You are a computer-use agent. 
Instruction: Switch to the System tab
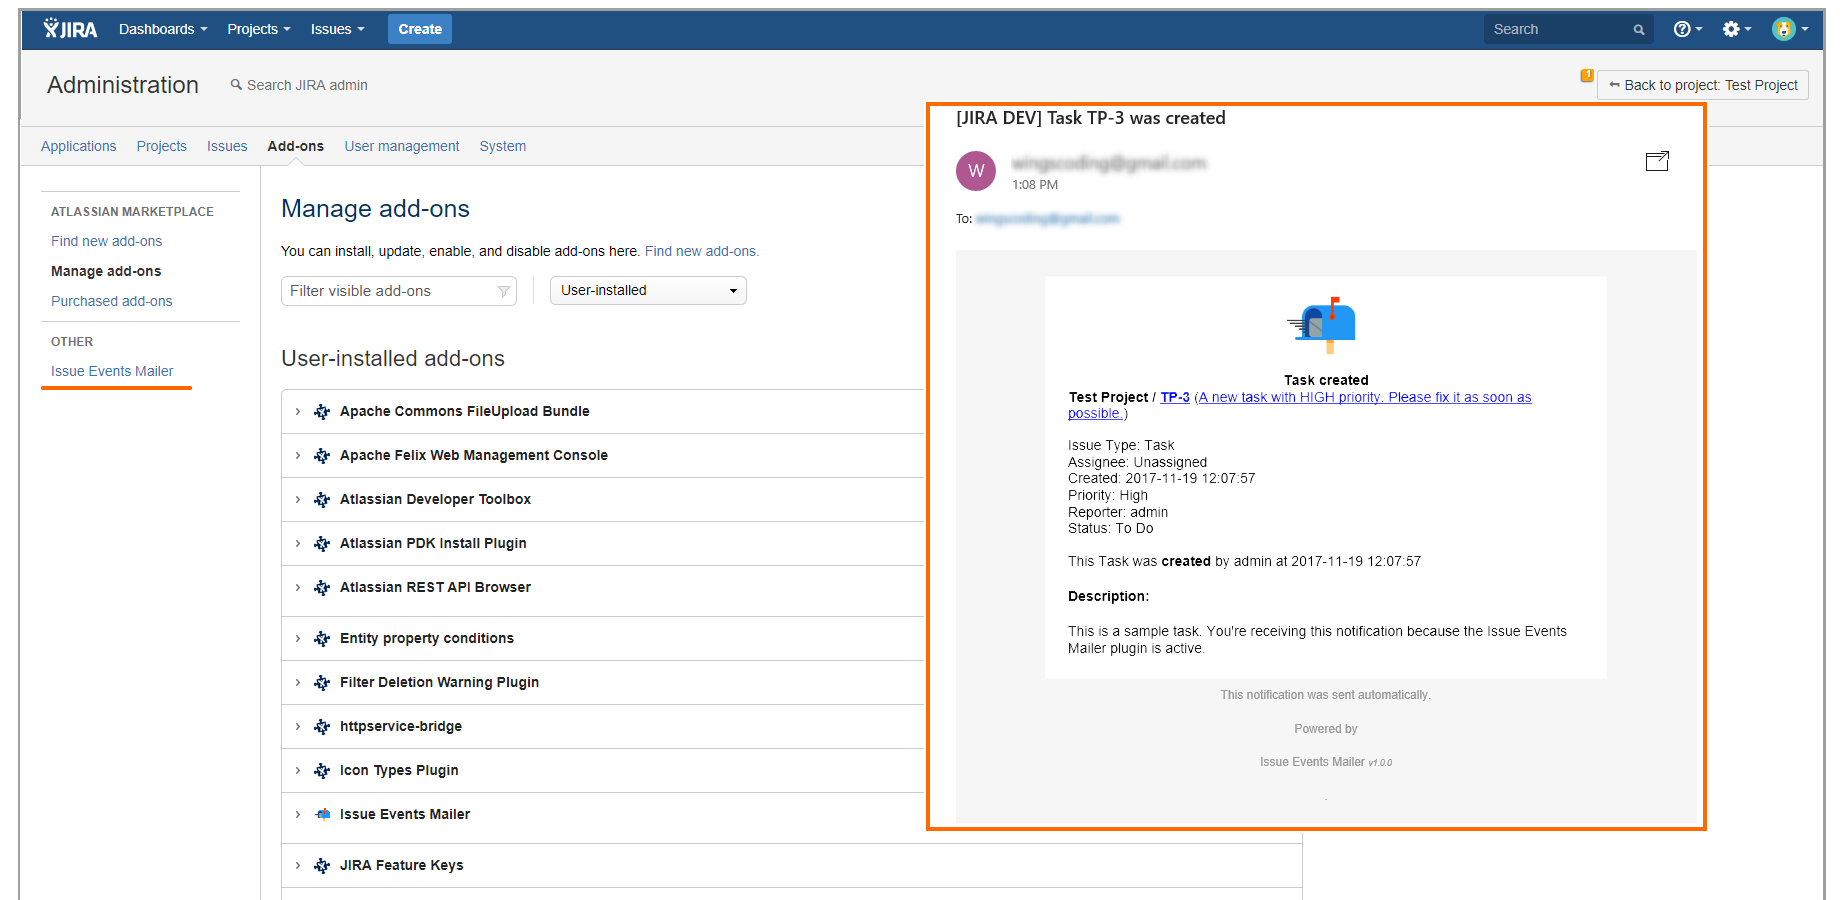click(x=502, y=146)
